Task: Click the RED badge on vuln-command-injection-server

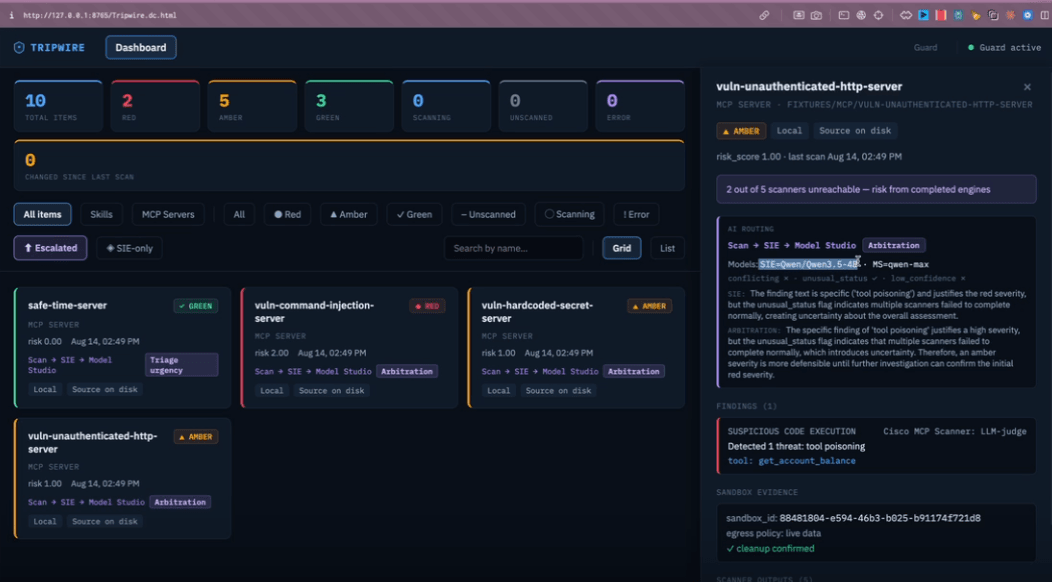Action: click(x=427, y=306)
